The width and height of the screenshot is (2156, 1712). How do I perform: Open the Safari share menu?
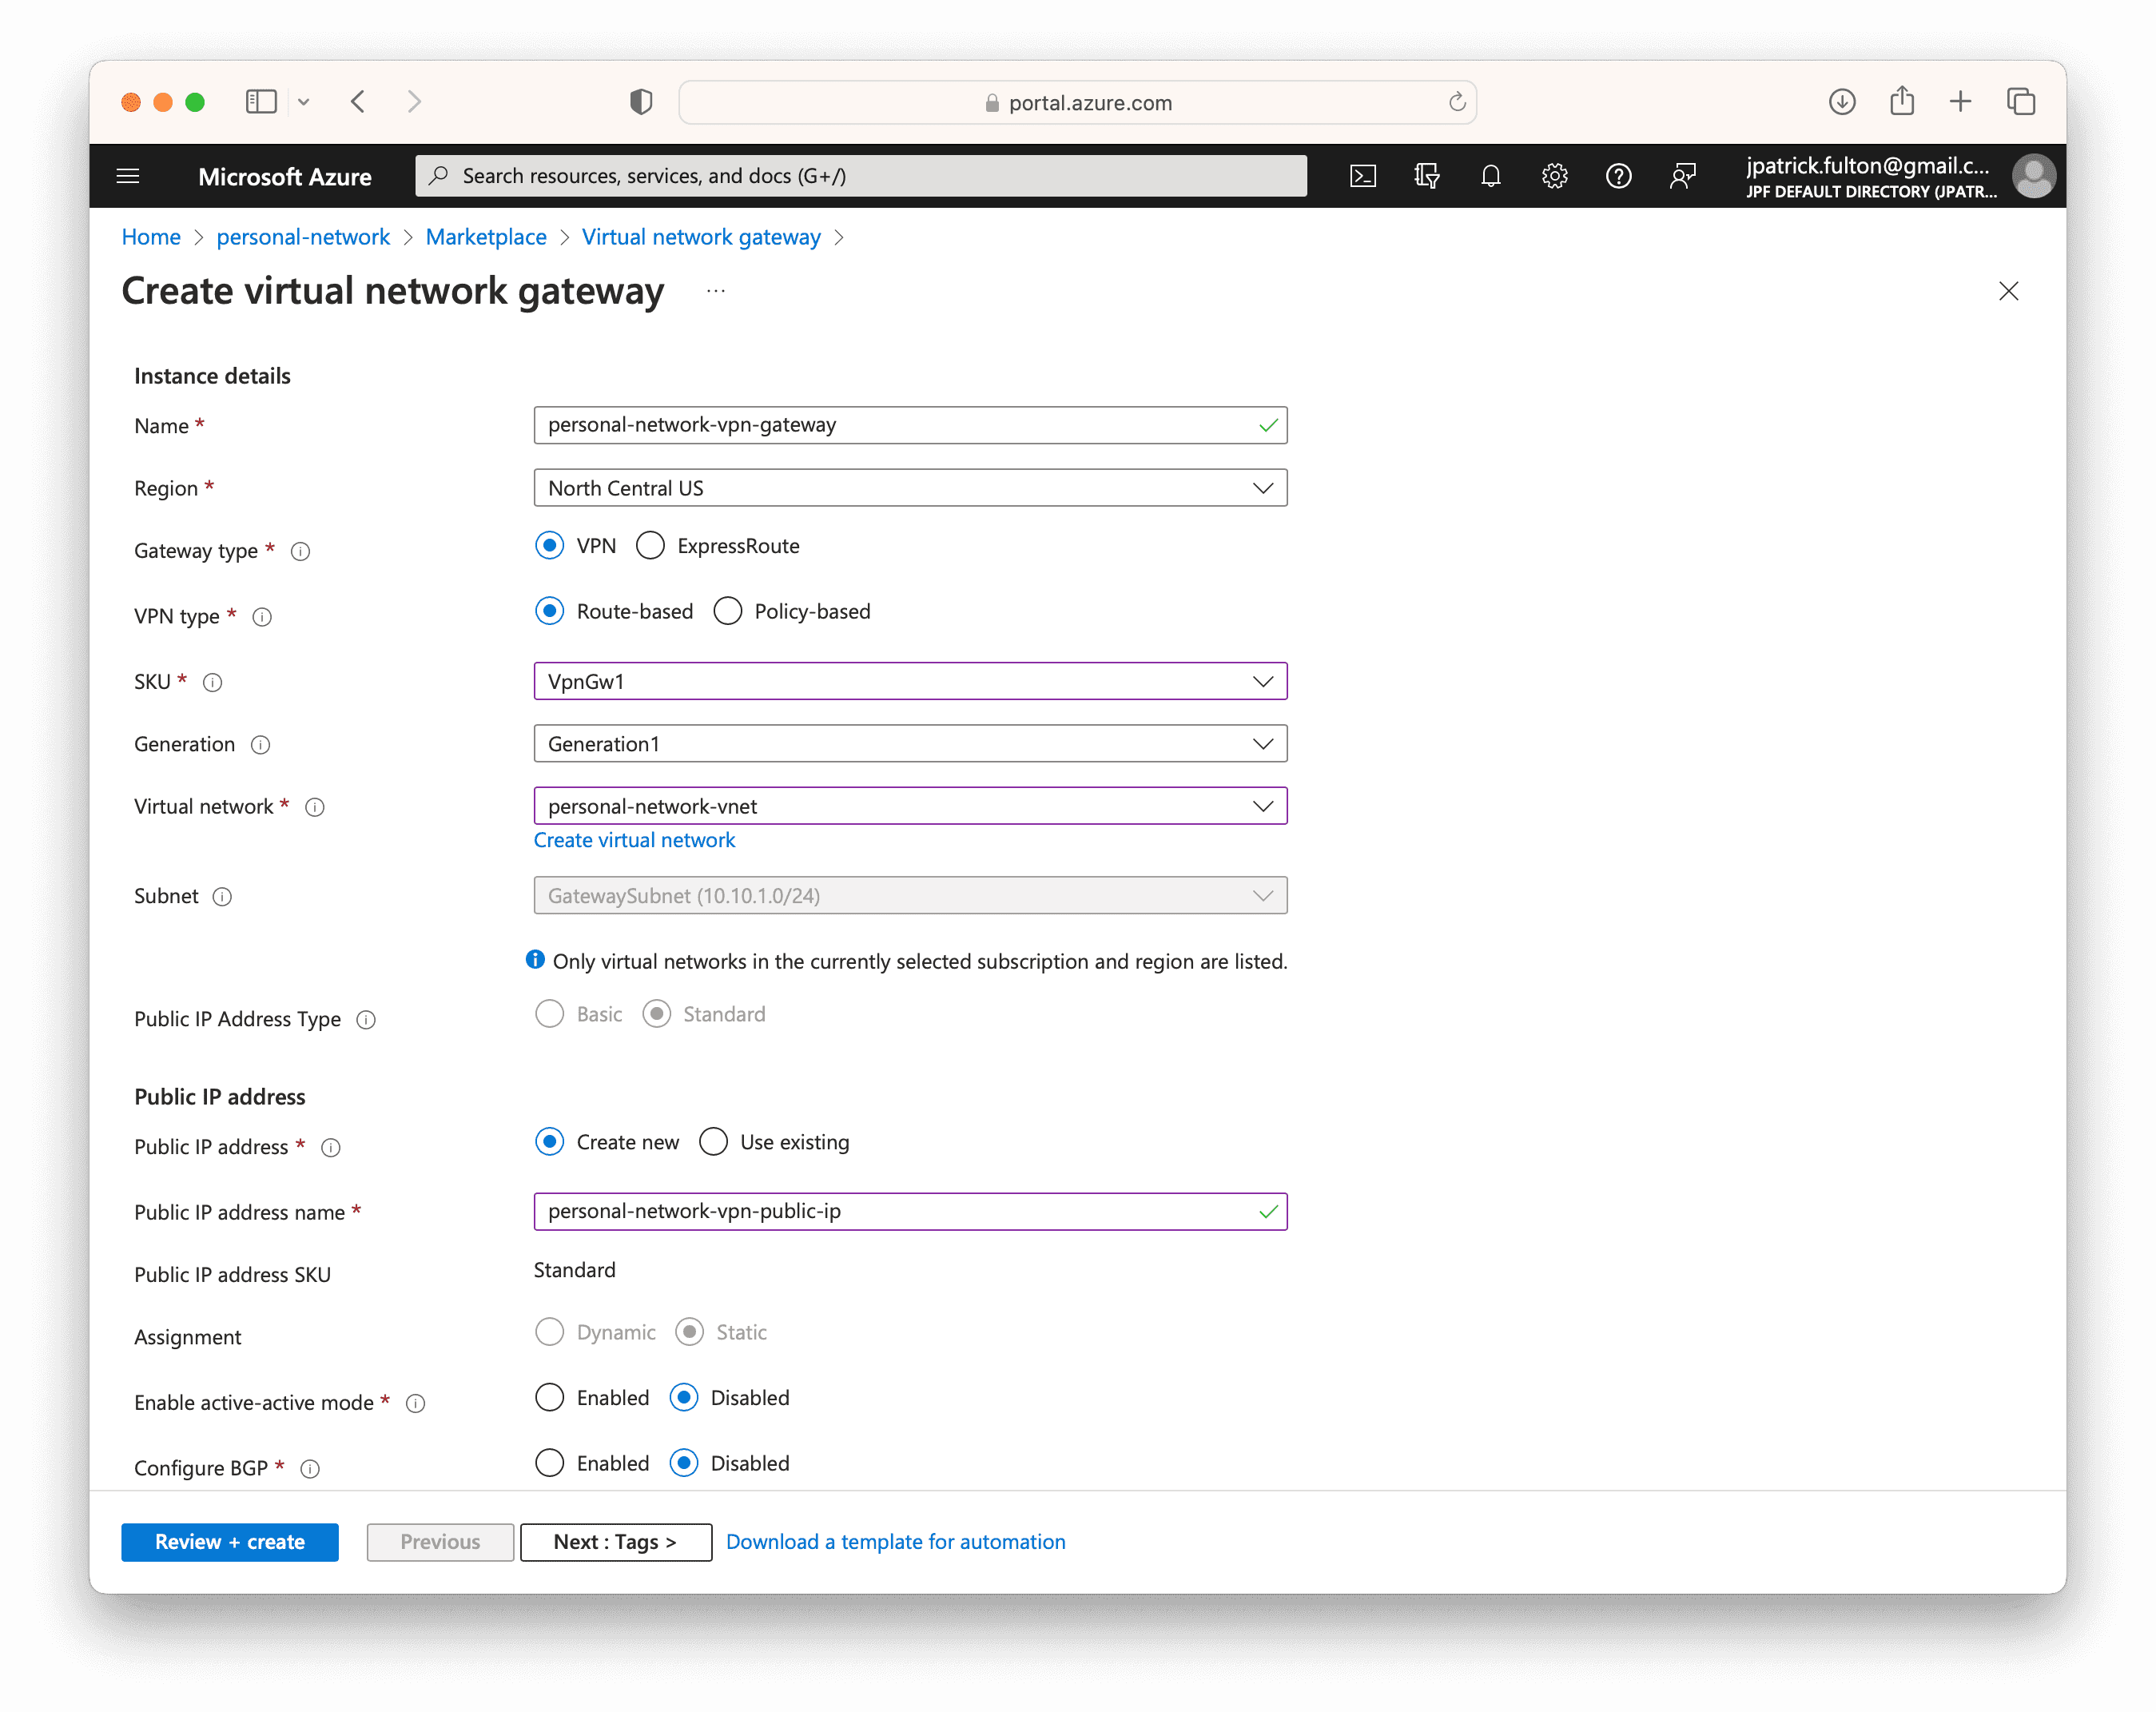click(1902, 100)
